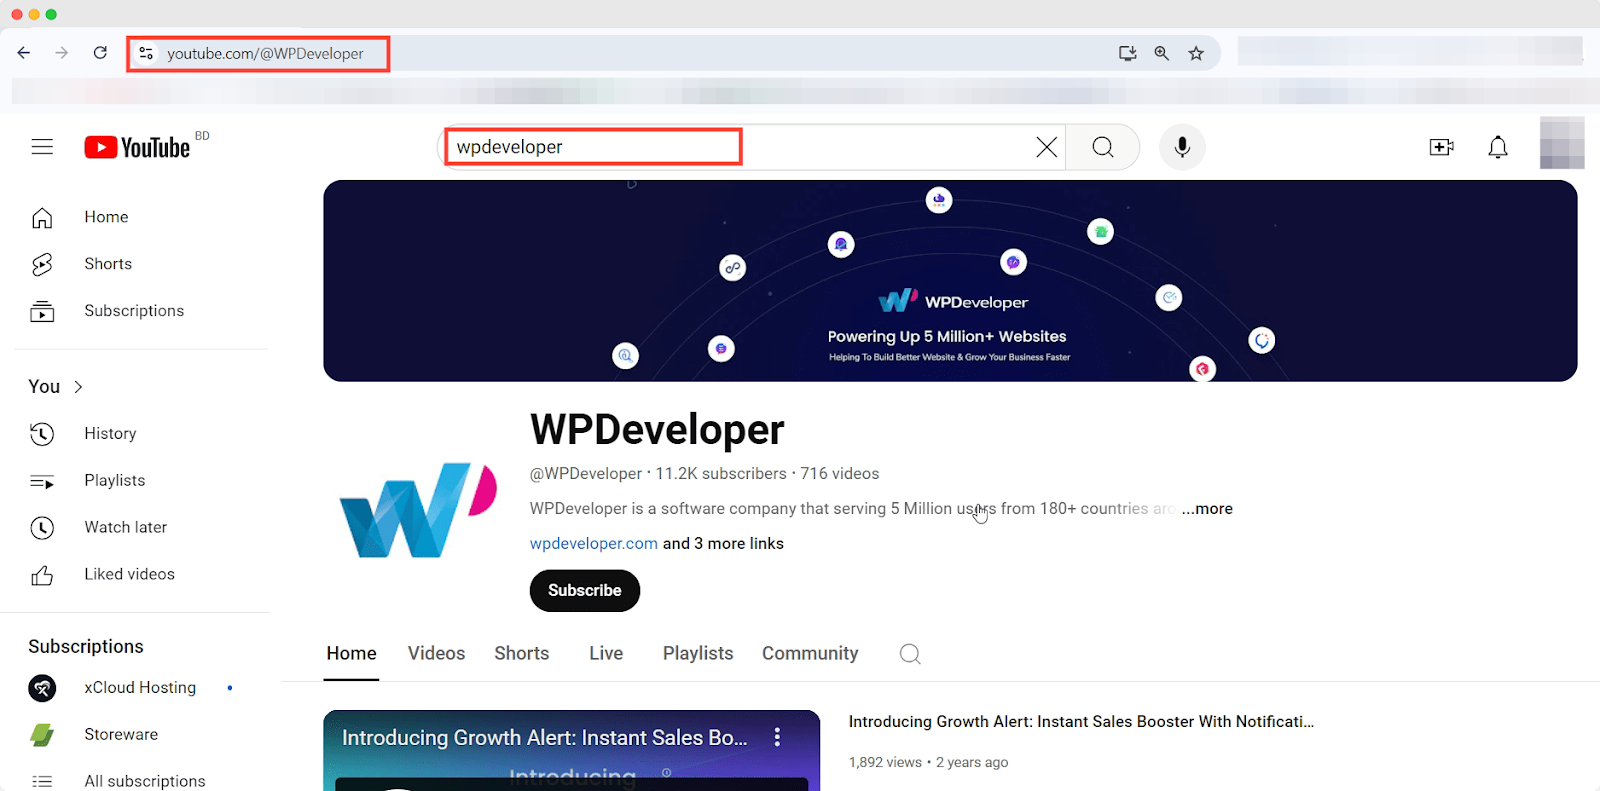Click the browser forward arrow
Viewport: 1600px width, 791px height.
62,53
